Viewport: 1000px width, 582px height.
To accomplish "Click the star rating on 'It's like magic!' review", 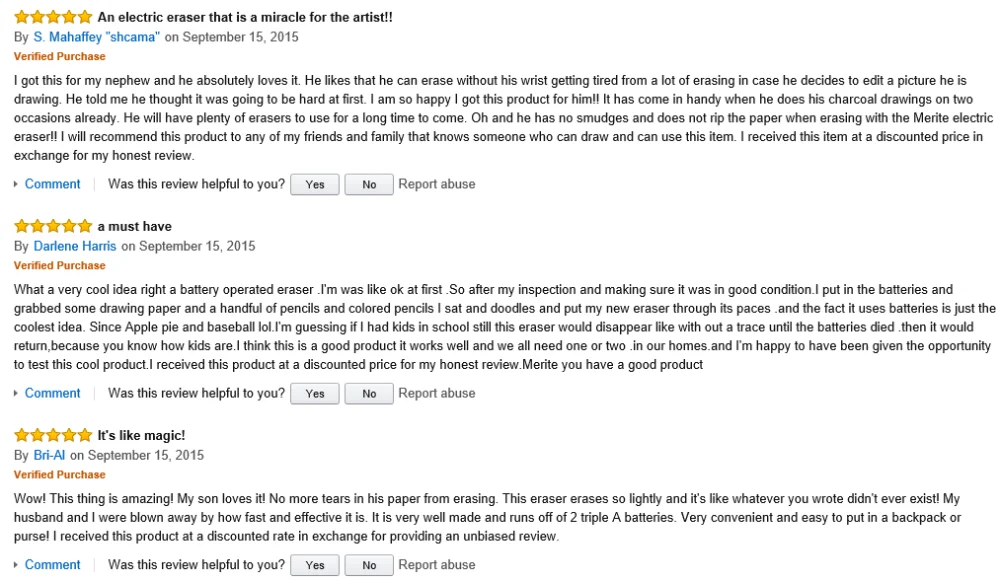I will 53,435.
